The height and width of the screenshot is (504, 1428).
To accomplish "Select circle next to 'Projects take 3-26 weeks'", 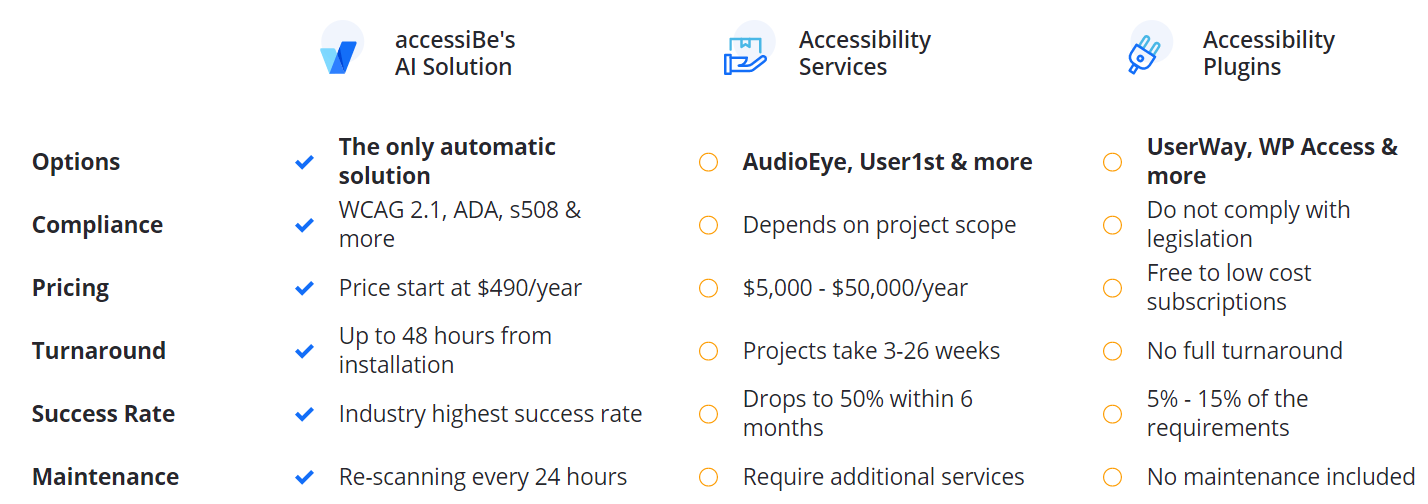I will (708, 351).
